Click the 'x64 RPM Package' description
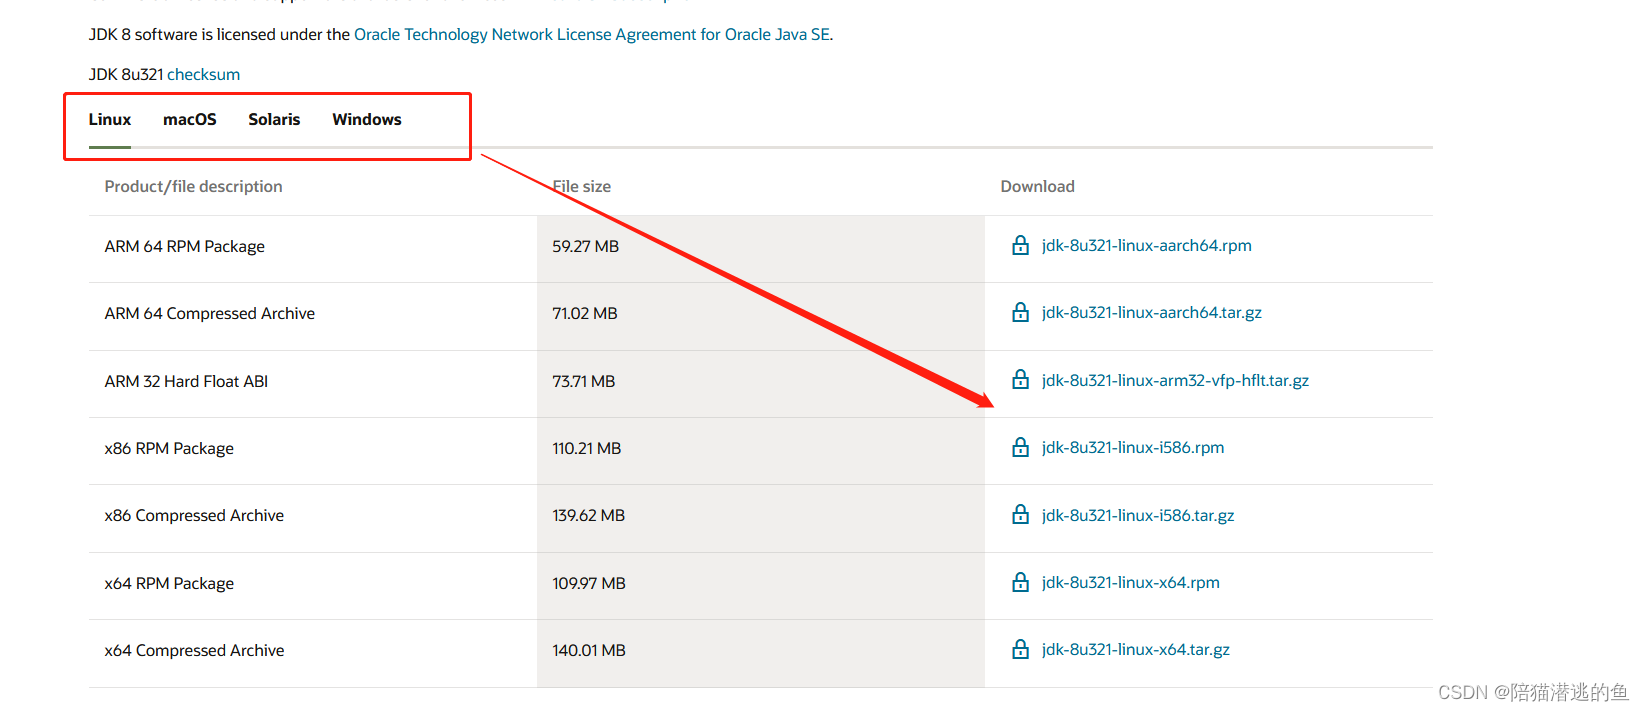Image resolution: width=1645 pixels, height=711 pixels. point(169,583)
